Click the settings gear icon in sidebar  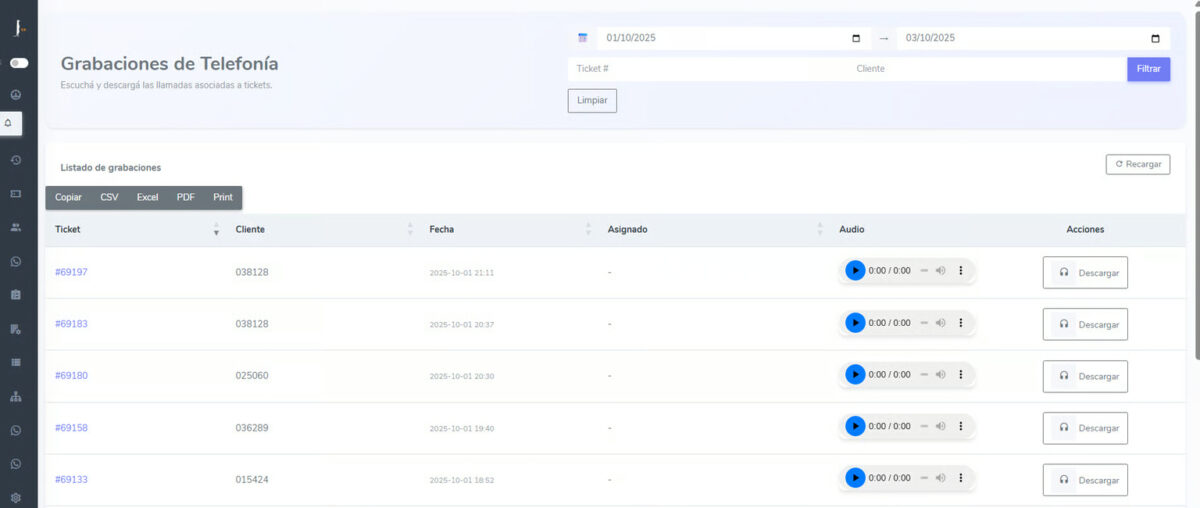click(x=16, y=497)
